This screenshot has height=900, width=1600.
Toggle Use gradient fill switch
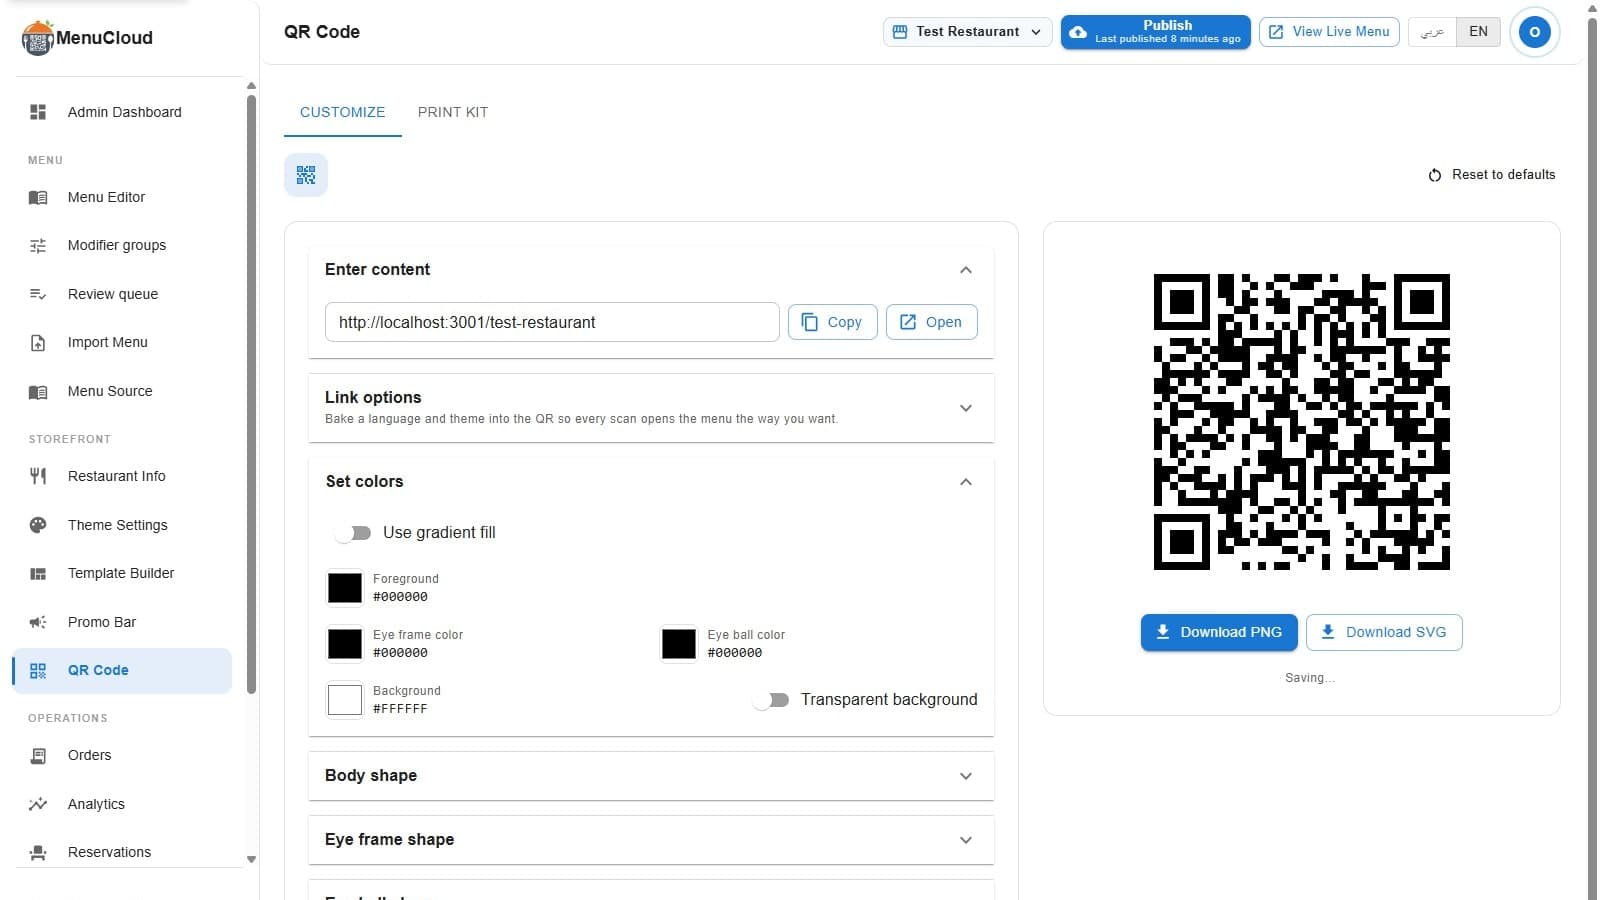coord(353,533)
